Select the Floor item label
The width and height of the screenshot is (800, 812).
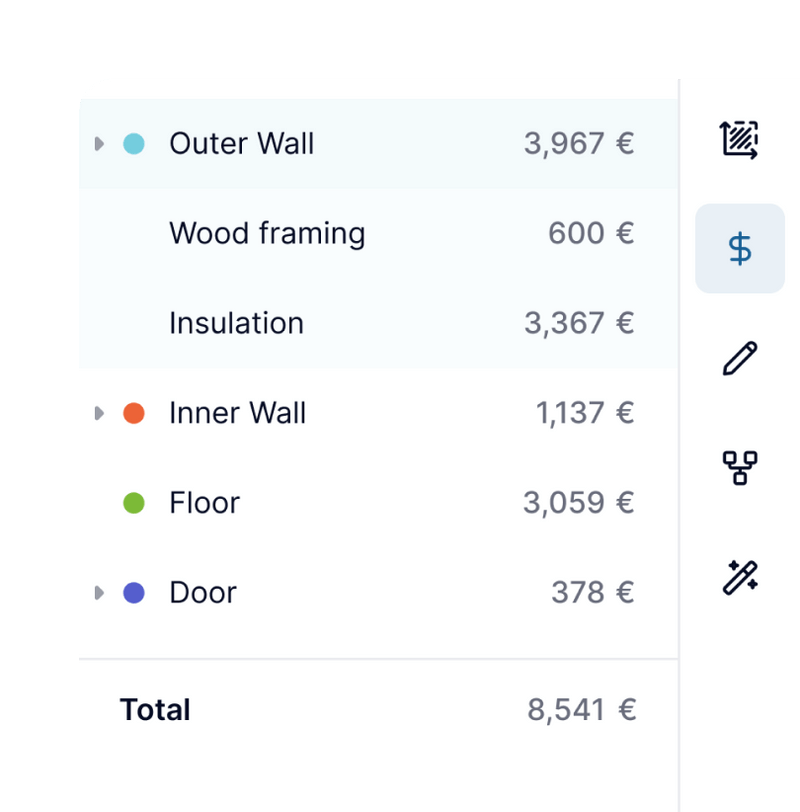pyautogui.click(x=204, y=503)
